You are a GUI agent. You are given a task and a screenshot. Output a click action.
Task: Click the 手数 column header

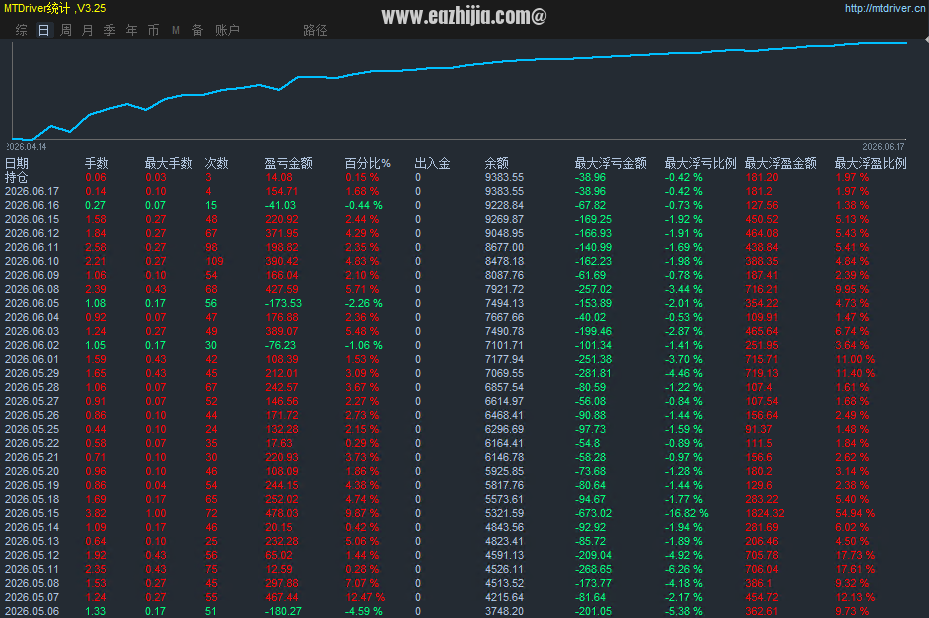(97, 163)
